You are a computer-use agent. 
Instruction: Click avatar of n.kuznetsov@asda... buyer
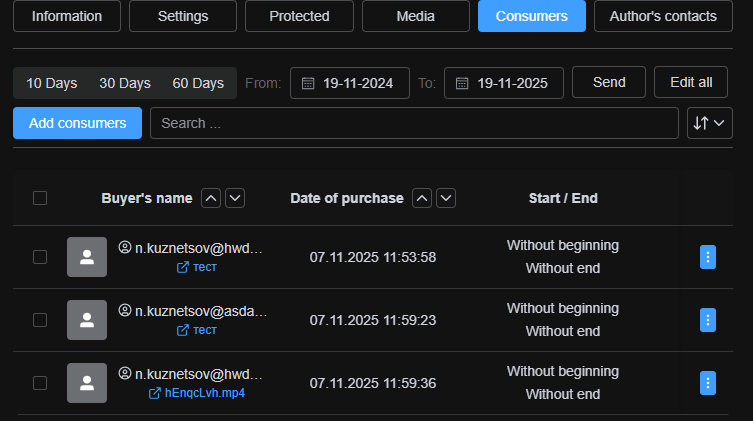coord(87,320)
